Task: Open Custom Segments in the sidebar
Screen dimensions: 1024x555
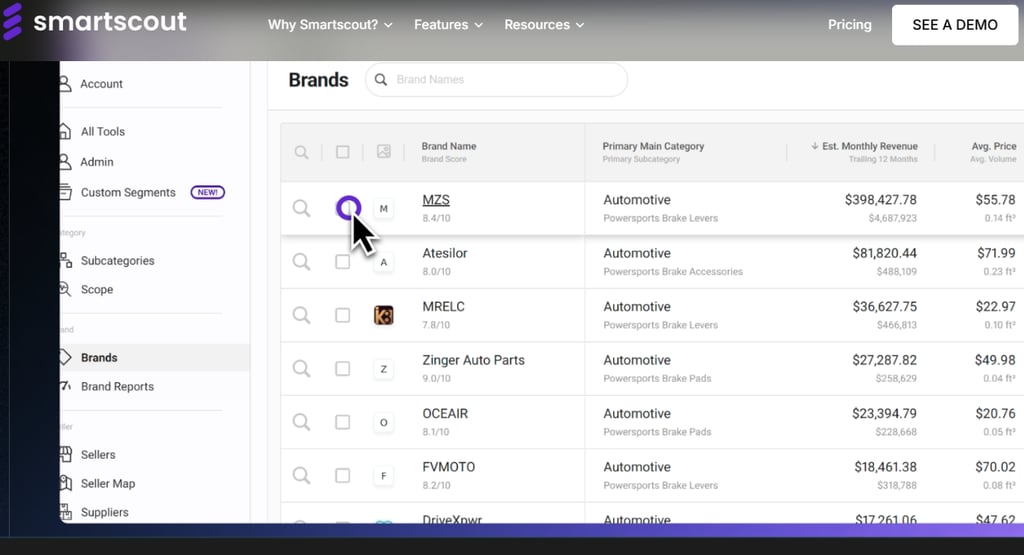Action: pos(128,193)
